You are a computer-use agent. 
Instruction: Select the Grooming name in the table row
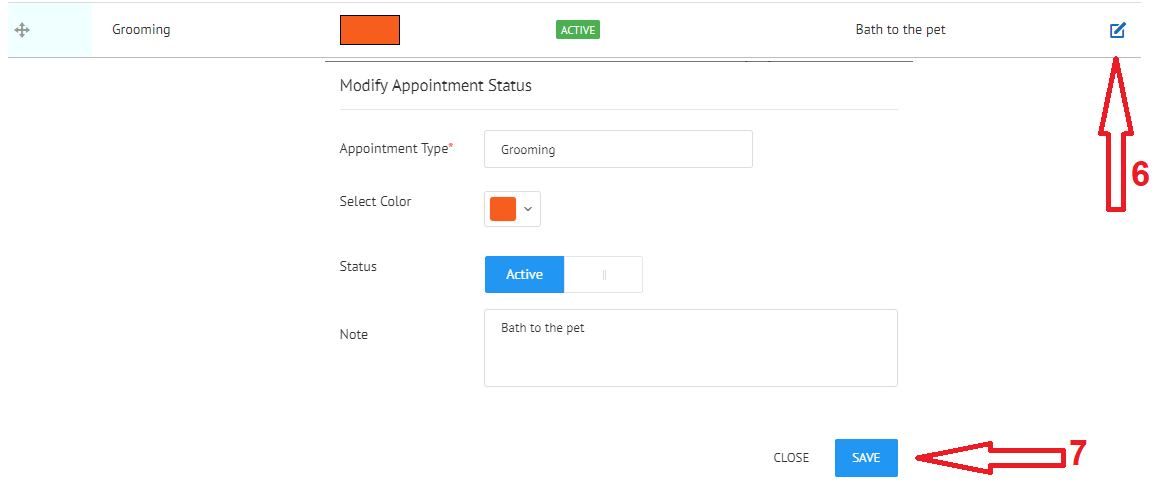pyautogui.click(x=141, y=30)
